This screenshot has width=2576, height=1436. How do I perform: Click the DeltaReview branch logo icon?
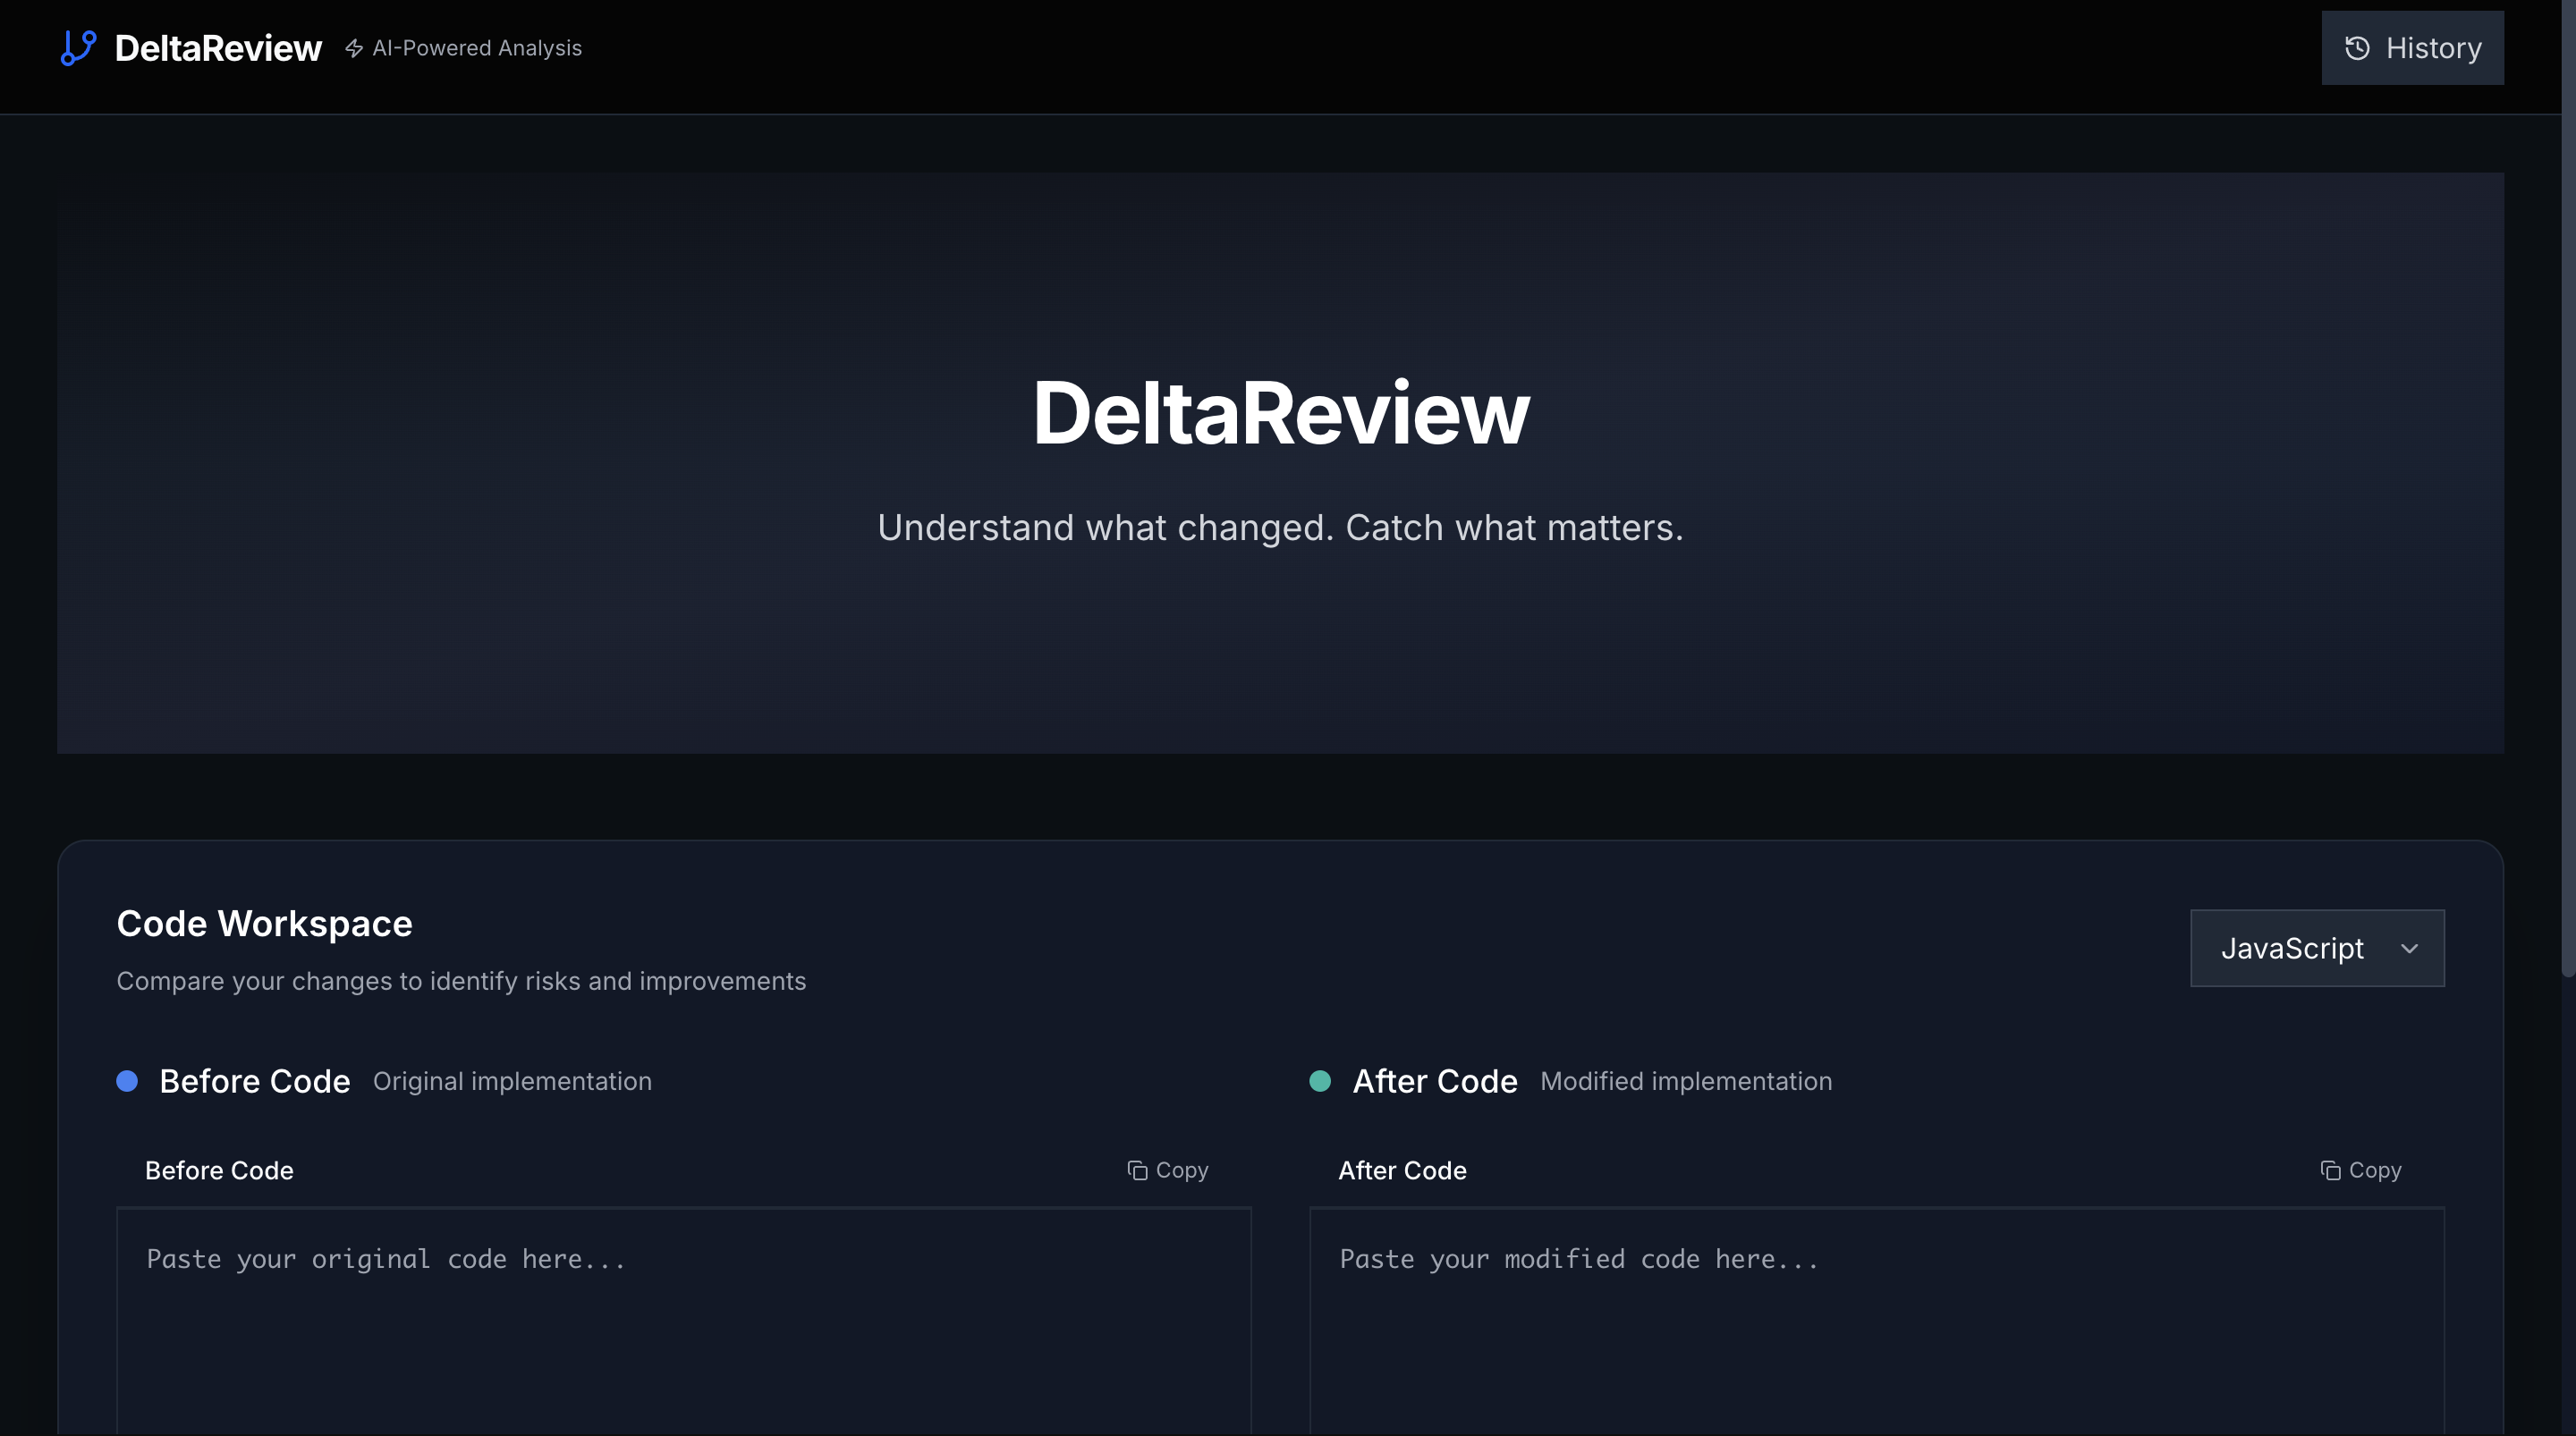tap(78, 47)
